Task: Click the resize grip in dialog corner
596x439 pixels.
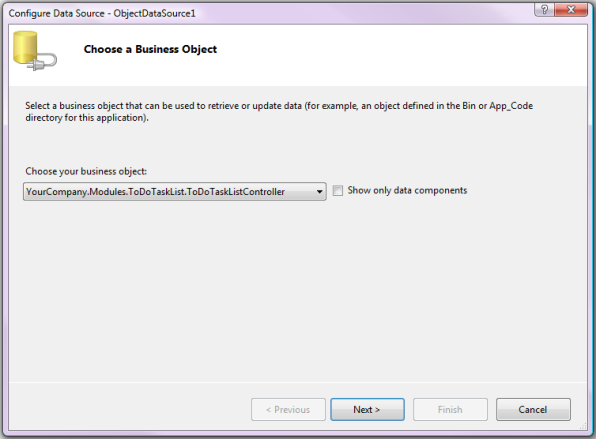Action: [583, 426]
